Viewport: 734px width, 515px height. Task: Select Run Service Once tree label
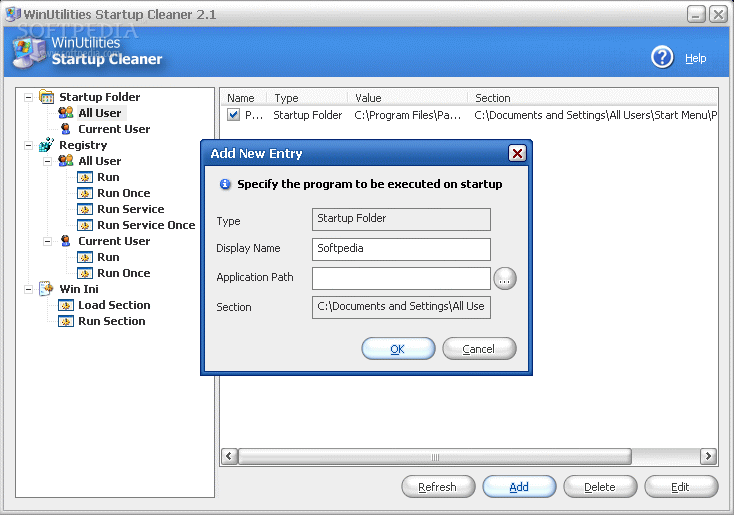(x=146, y=225)
